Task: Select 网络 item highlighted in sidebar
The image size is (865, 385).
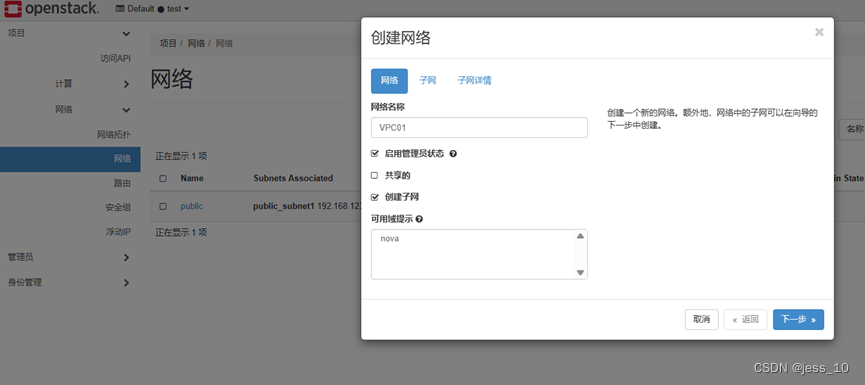Action: 70,159
